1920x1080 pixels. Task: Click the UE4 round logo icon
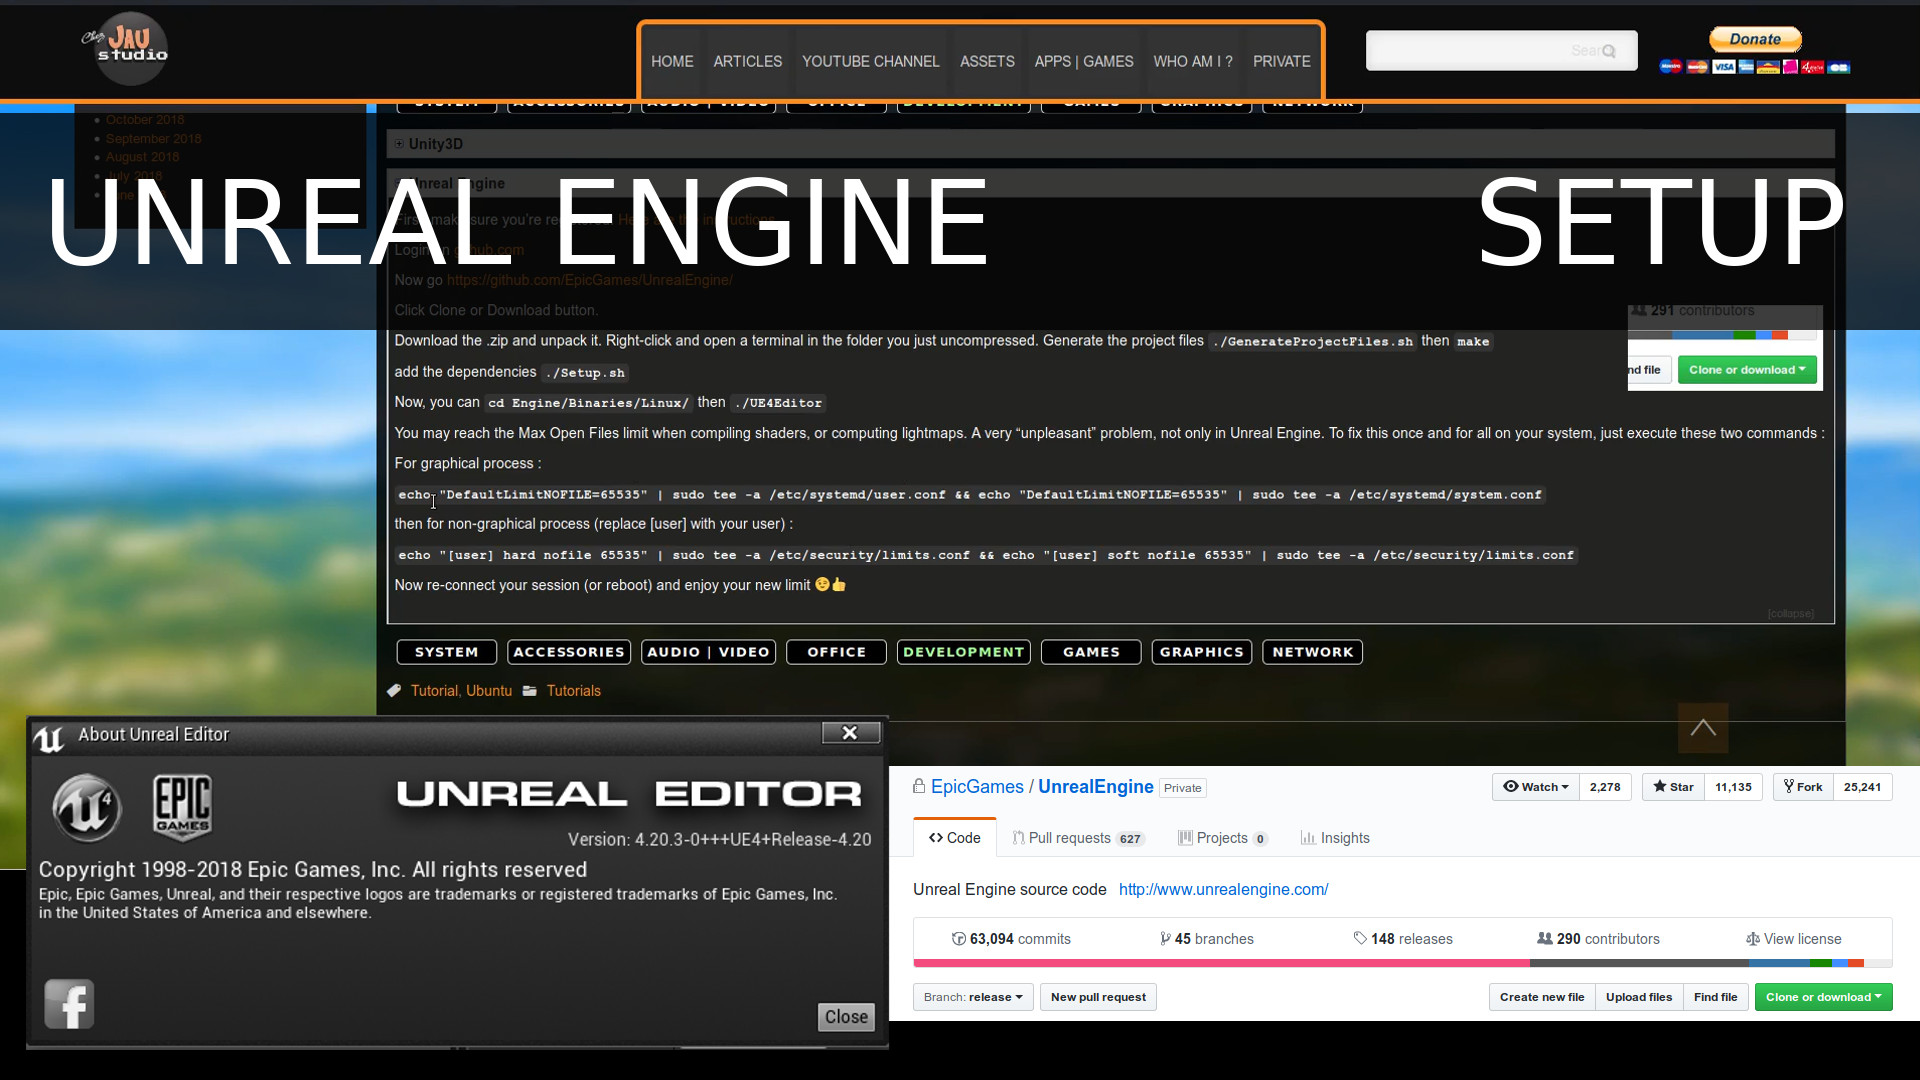coord(87,807)
